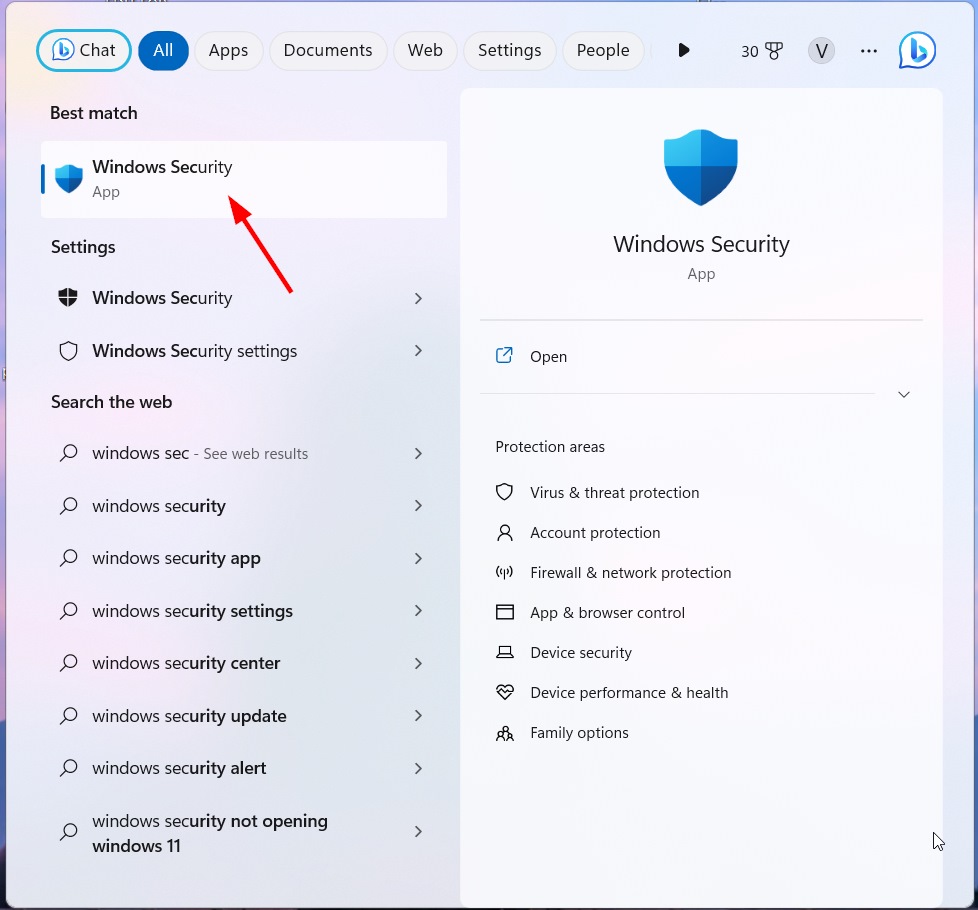Expand chevron for 'windows sec' web result
The width and height of the screenshot is (978, 910).
(419, 453)
